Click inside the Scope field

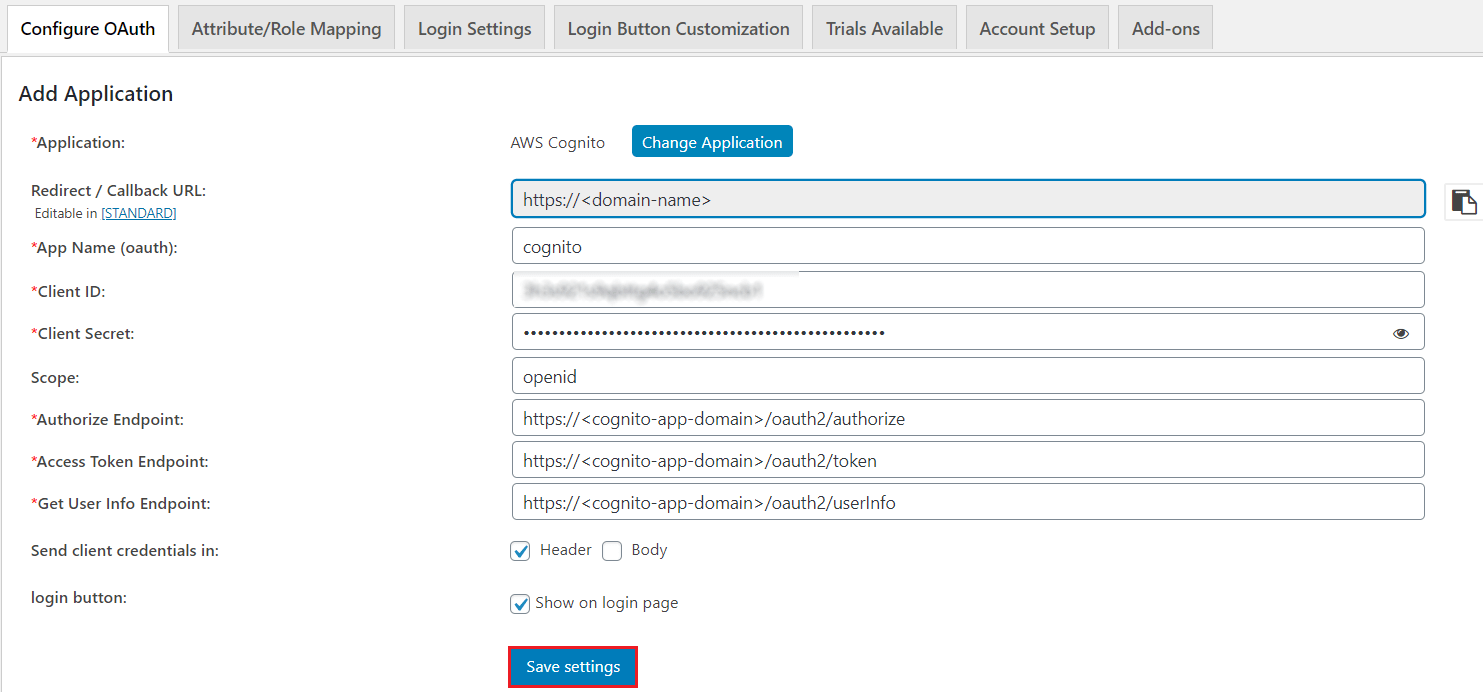coord(967,375)
